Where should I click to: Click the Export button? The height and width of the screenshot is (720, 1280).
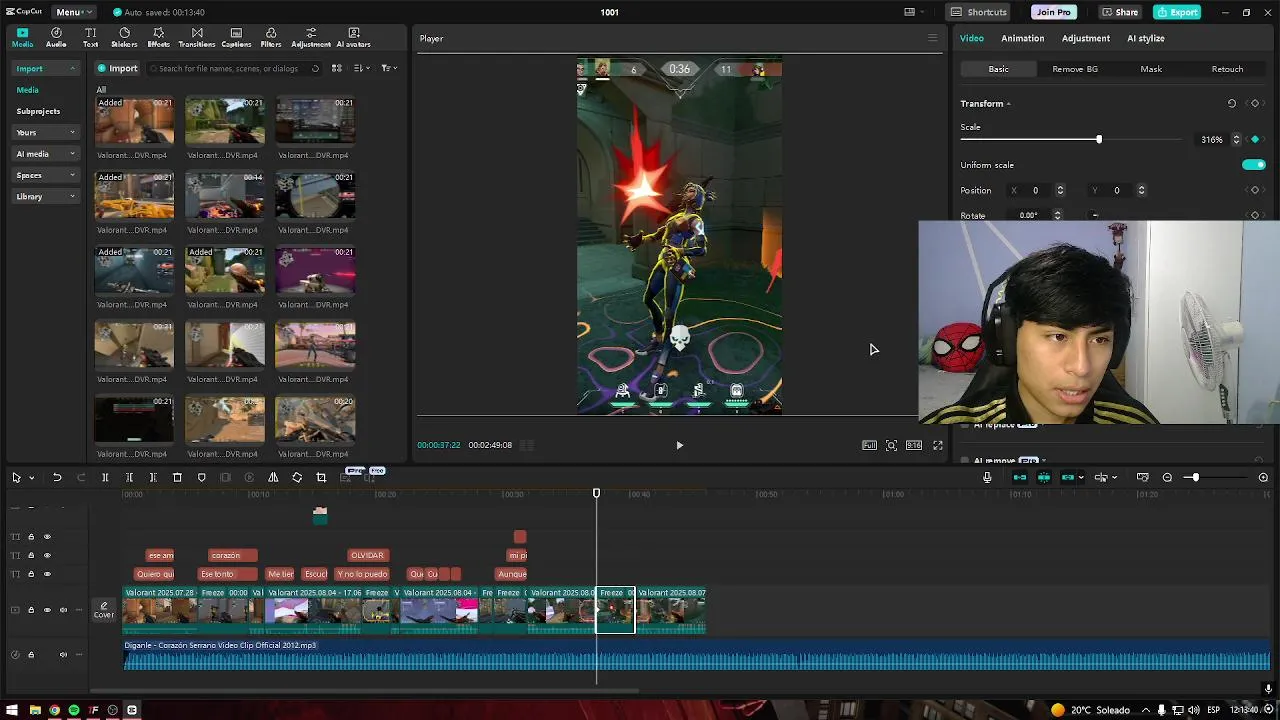(1177, 12)
